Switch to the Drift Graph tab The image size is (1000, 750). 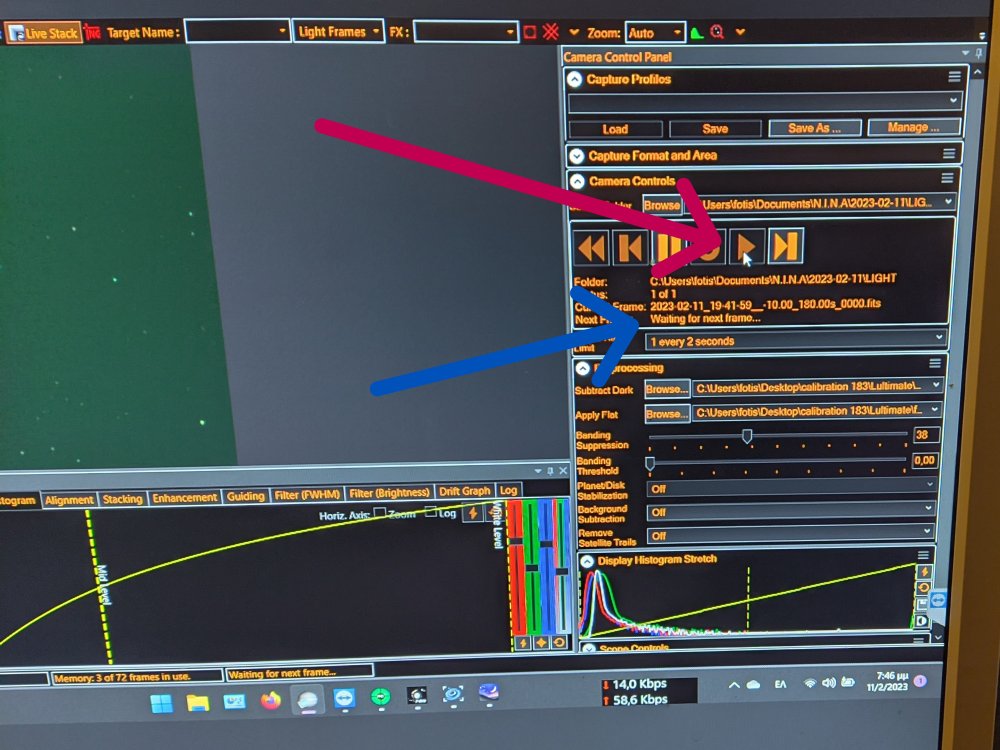(465, 492)
